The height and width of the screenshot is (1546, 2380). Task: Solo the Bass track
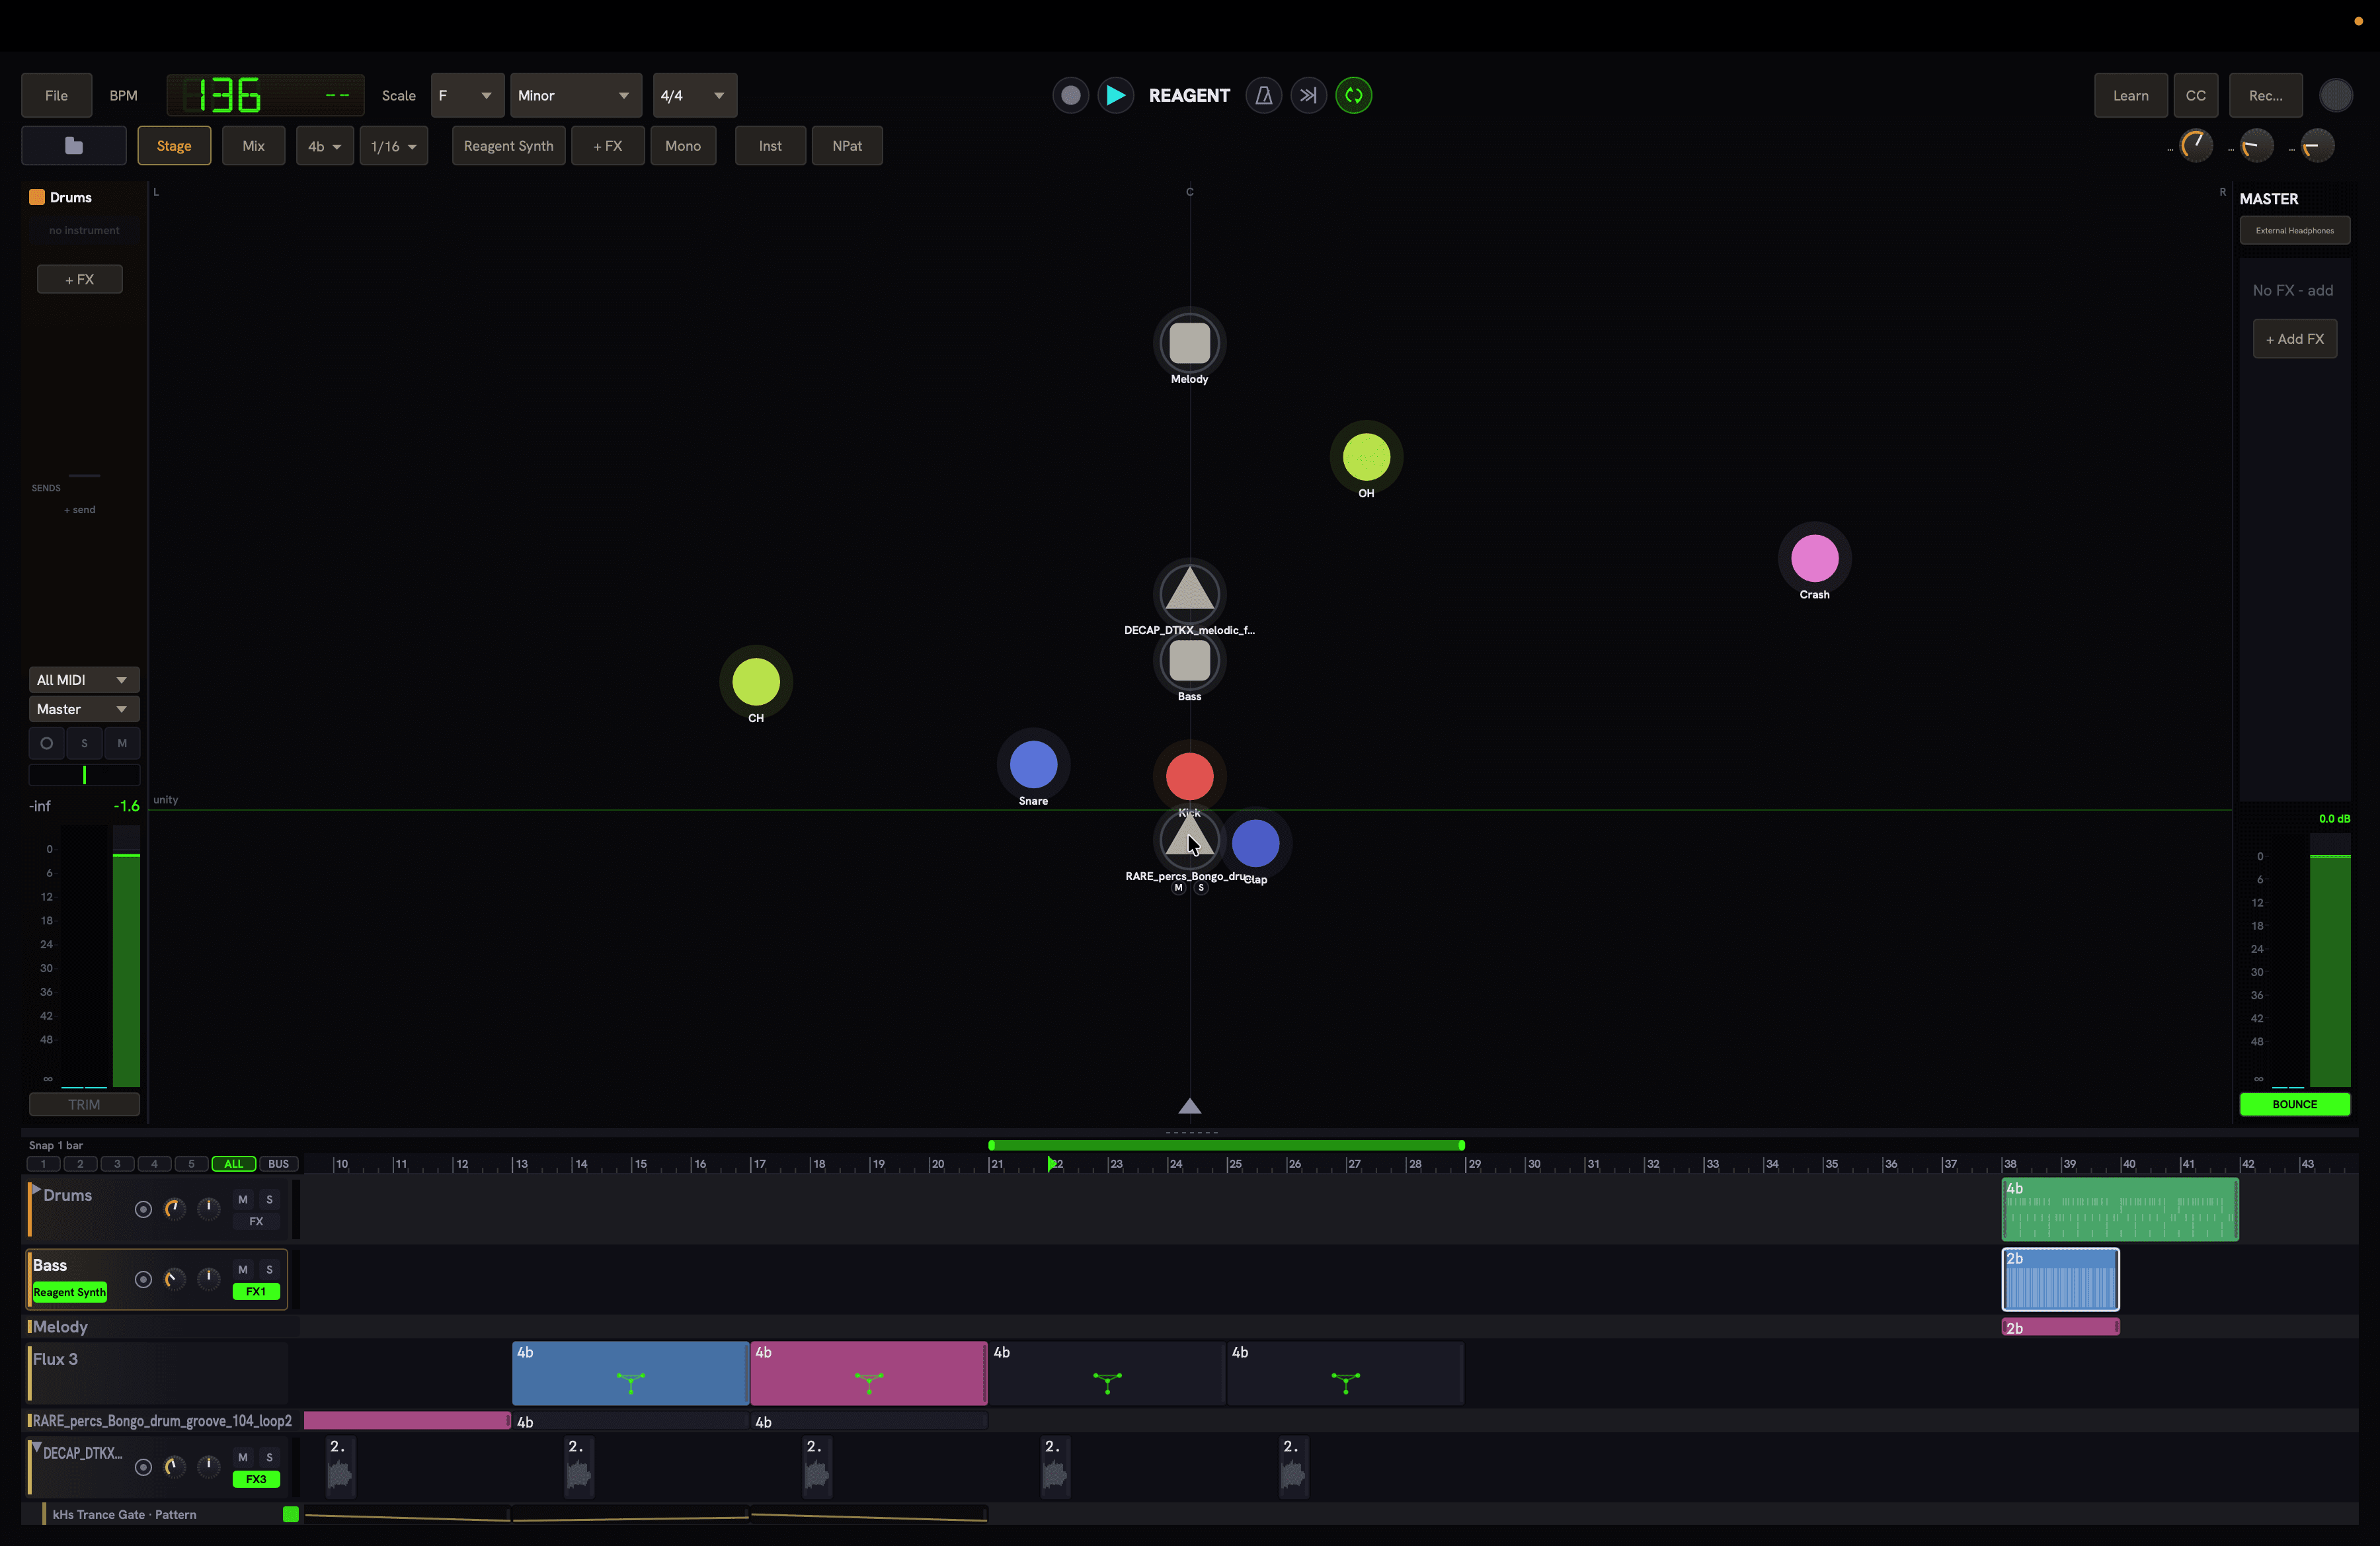tap(269, 1269)
